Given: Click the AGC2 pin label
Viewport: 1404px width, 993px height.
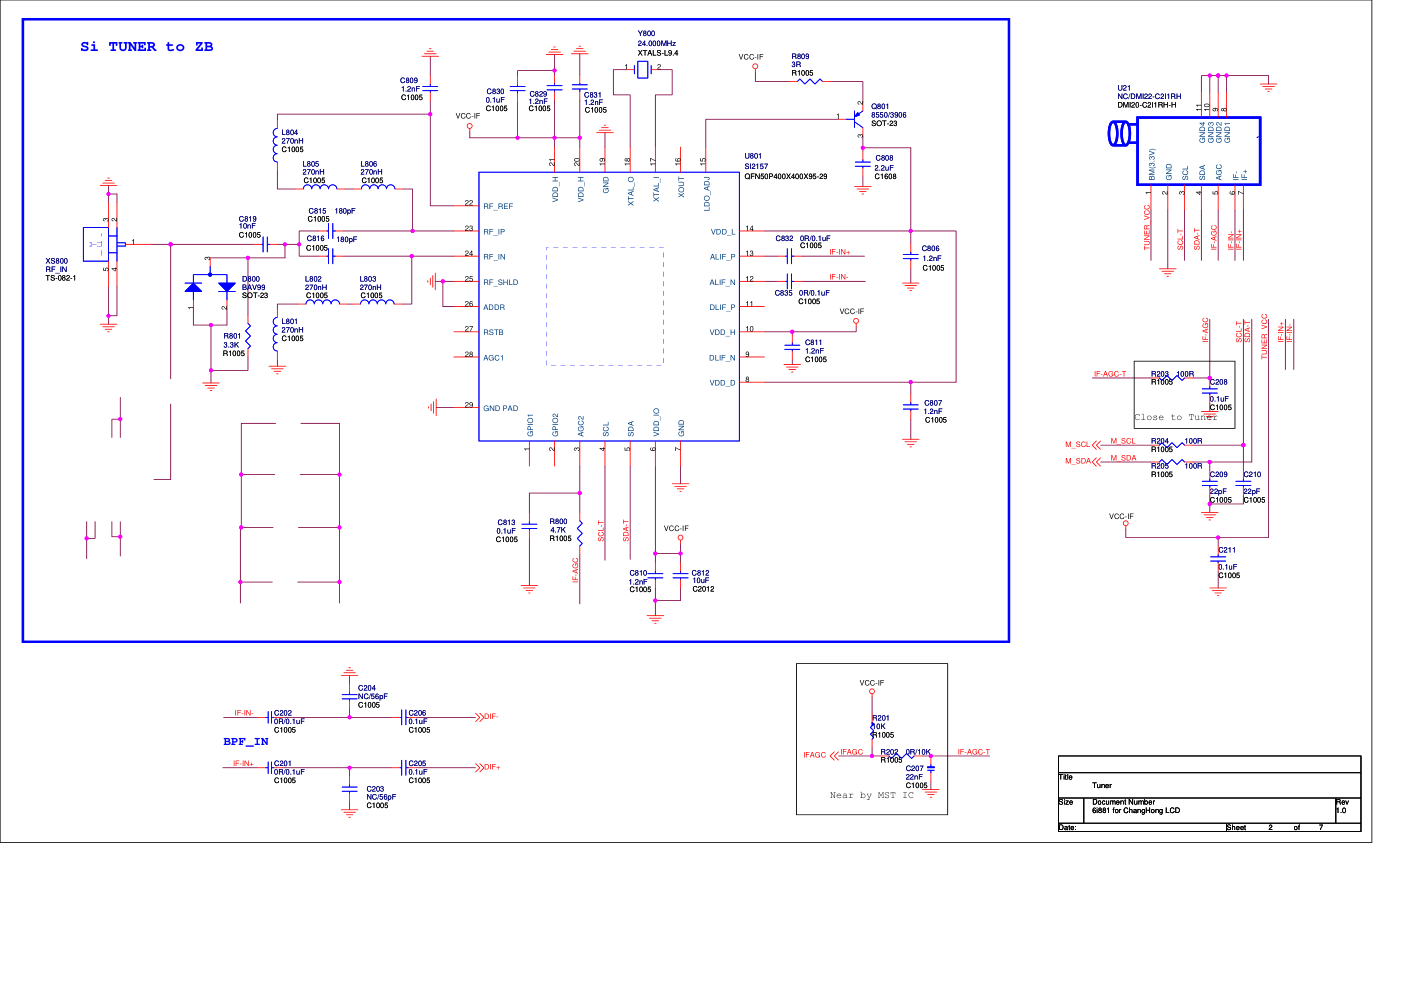Looking at the screenshot, I should pyautogui.click(x=581, y=427).
